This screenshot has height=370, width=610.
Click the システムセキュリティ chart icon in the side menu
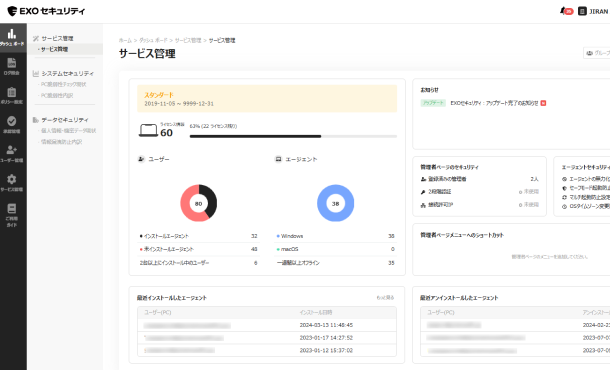(36, 73)
